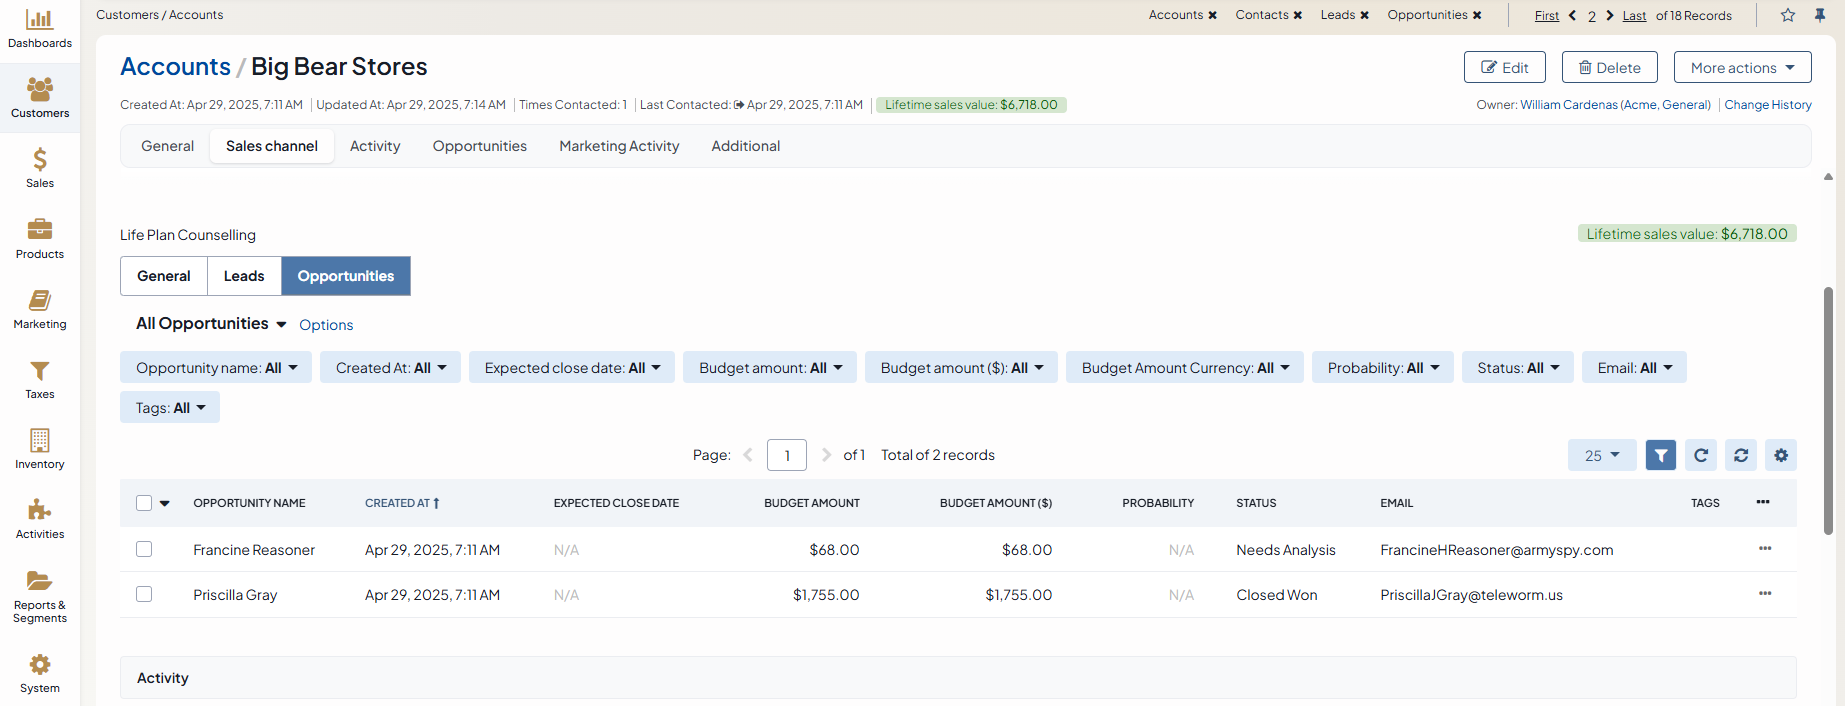Screen dimensions: 1845x706
Task: Go to Reports & Segments
Action: pyautogui.click(x=40, y=596)
